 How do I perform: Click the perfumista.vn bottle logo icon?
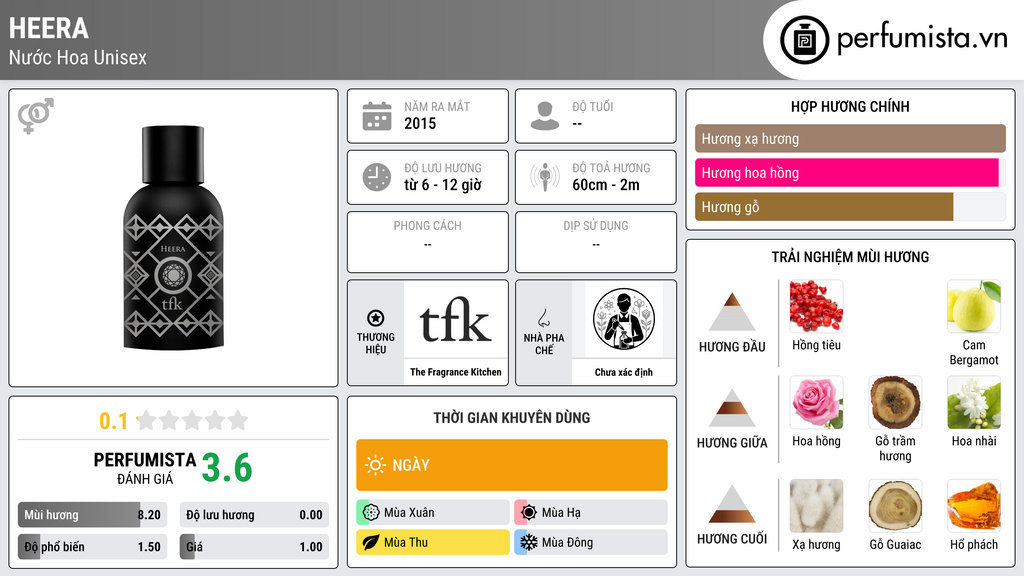pos(804,40)
